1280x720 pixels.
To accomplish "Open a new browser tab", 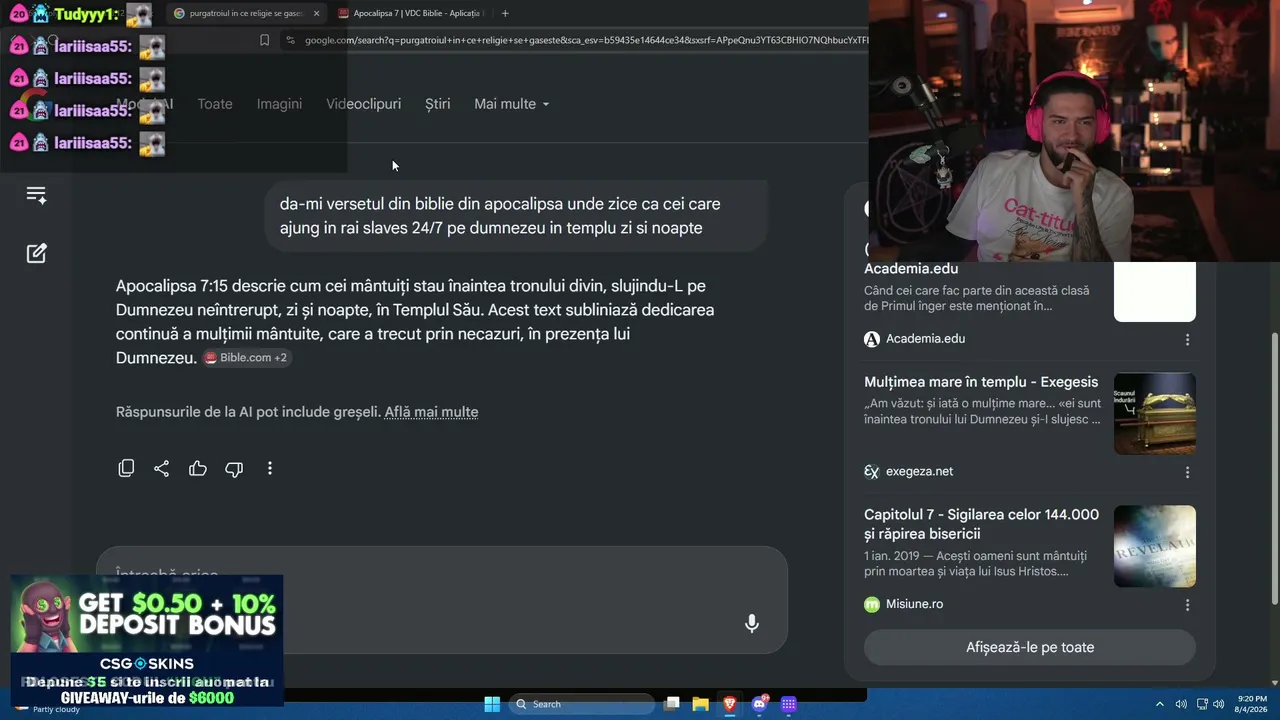I will point(505,13).
